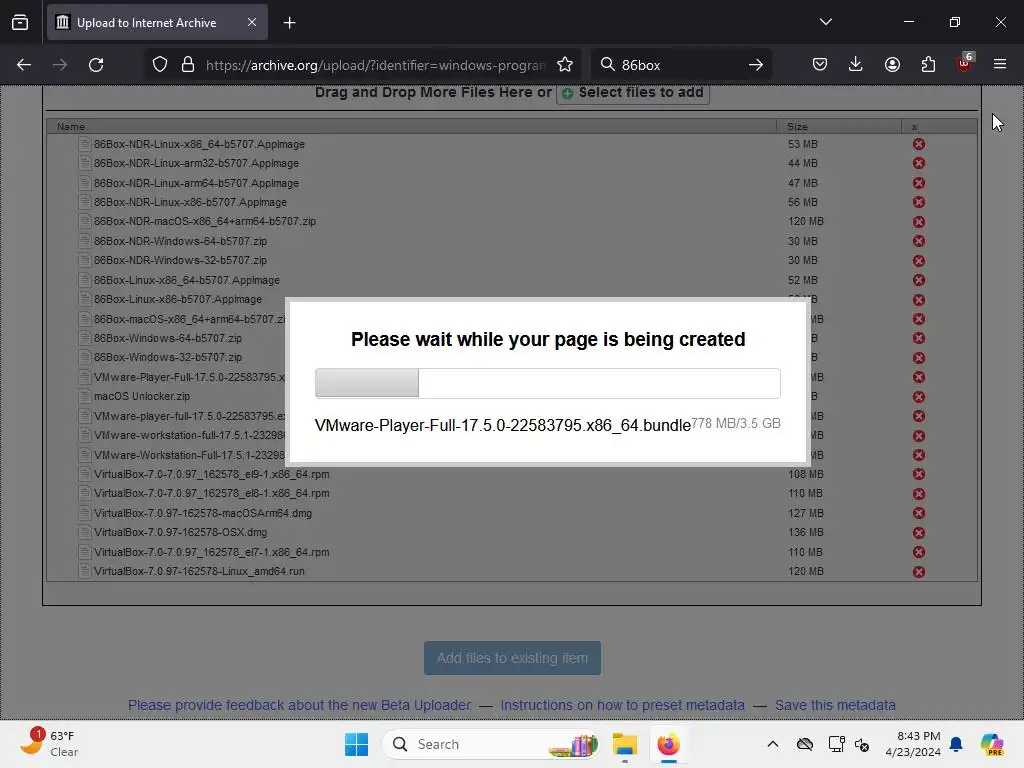1024x768 pixels.
Task: Remove 86Box-NDR-Windows-64-b5707.zip file
Action: 918,241
